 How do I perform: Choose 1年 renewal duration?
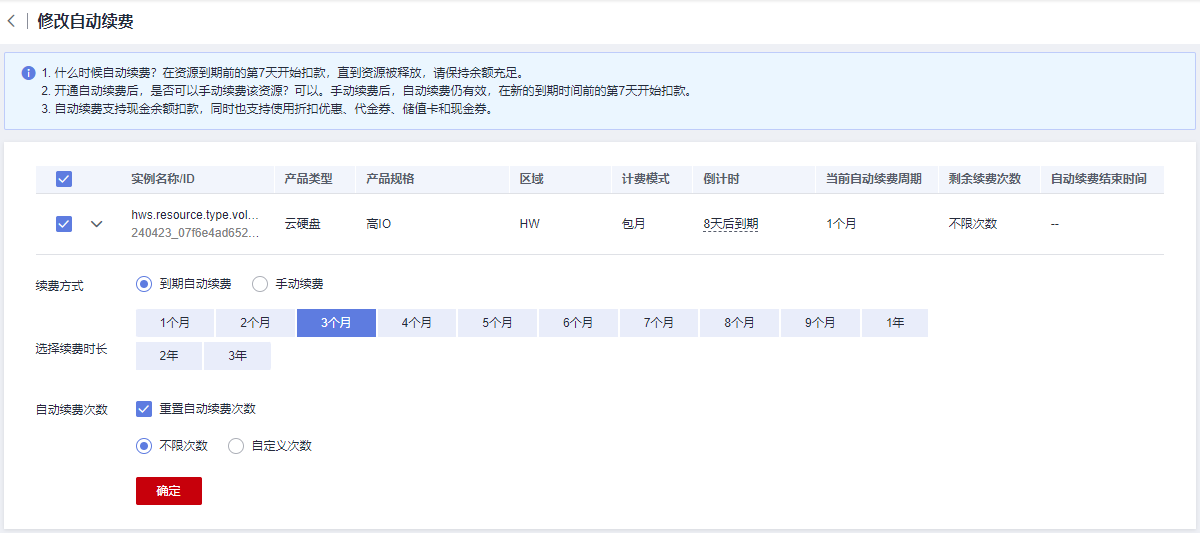point(895,323)
